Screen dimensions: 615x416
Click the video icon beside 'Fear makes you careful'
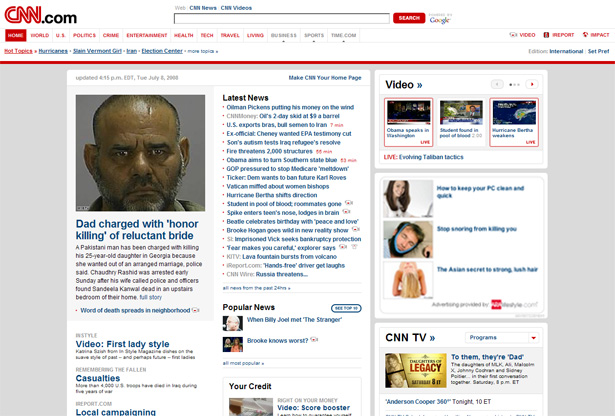[x=342, y=247]
